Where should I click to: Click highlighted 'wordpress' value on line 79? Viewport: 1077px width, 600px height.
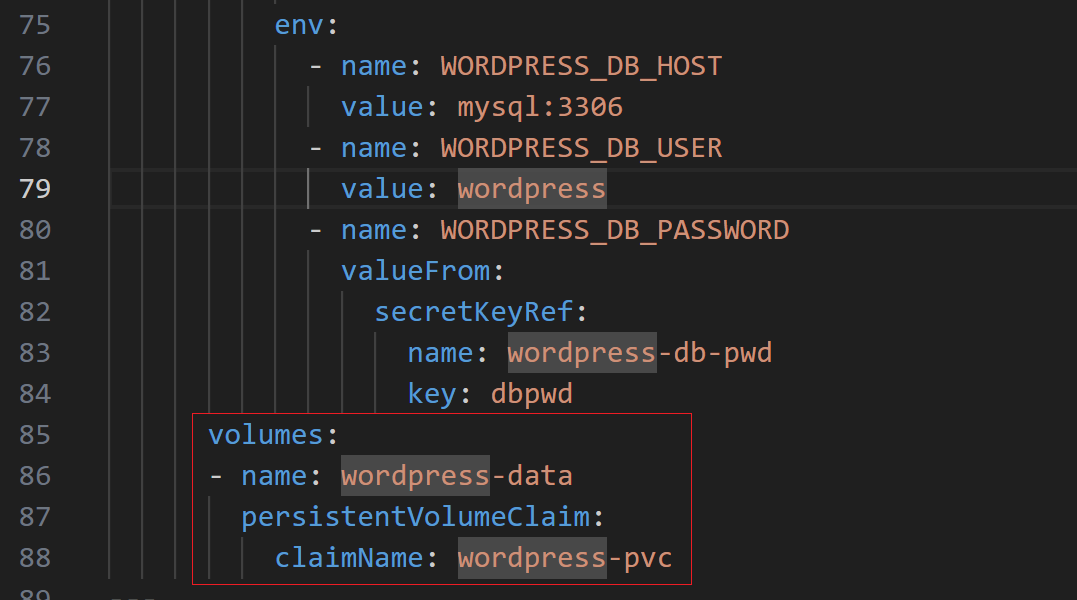pyautogui.click(x=532, y=189)
